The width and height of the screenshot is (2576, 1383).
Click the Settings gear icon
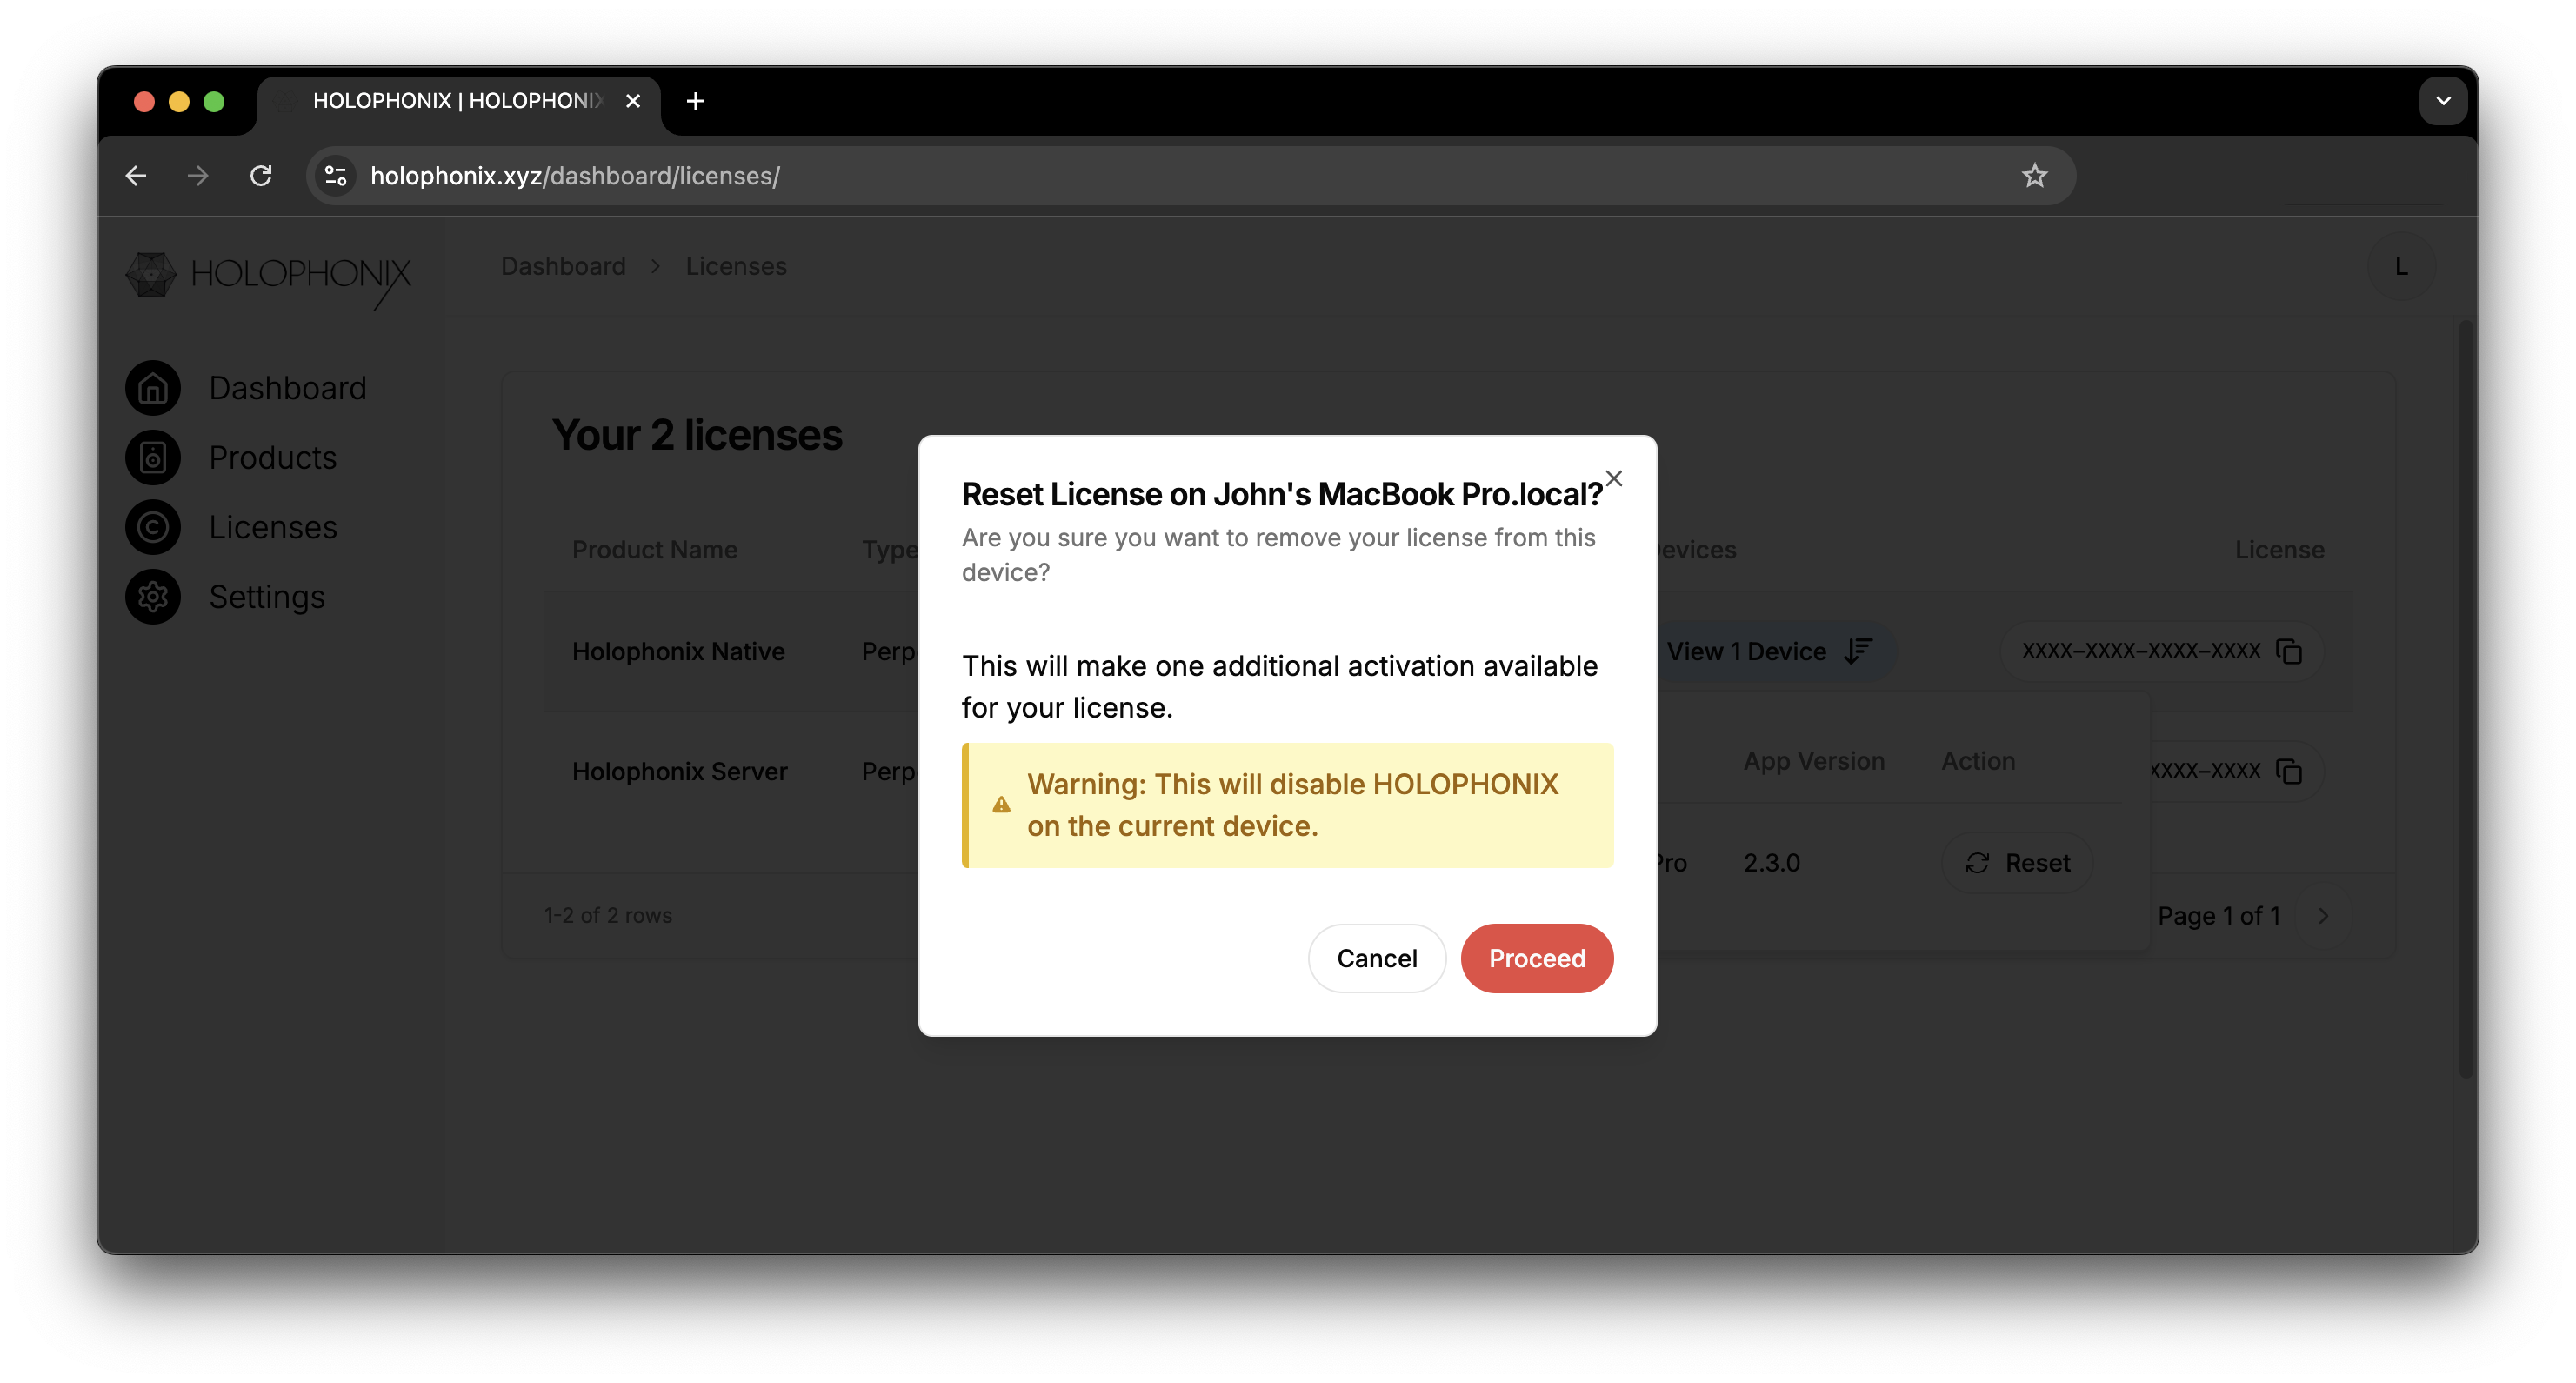pos(153,597)
